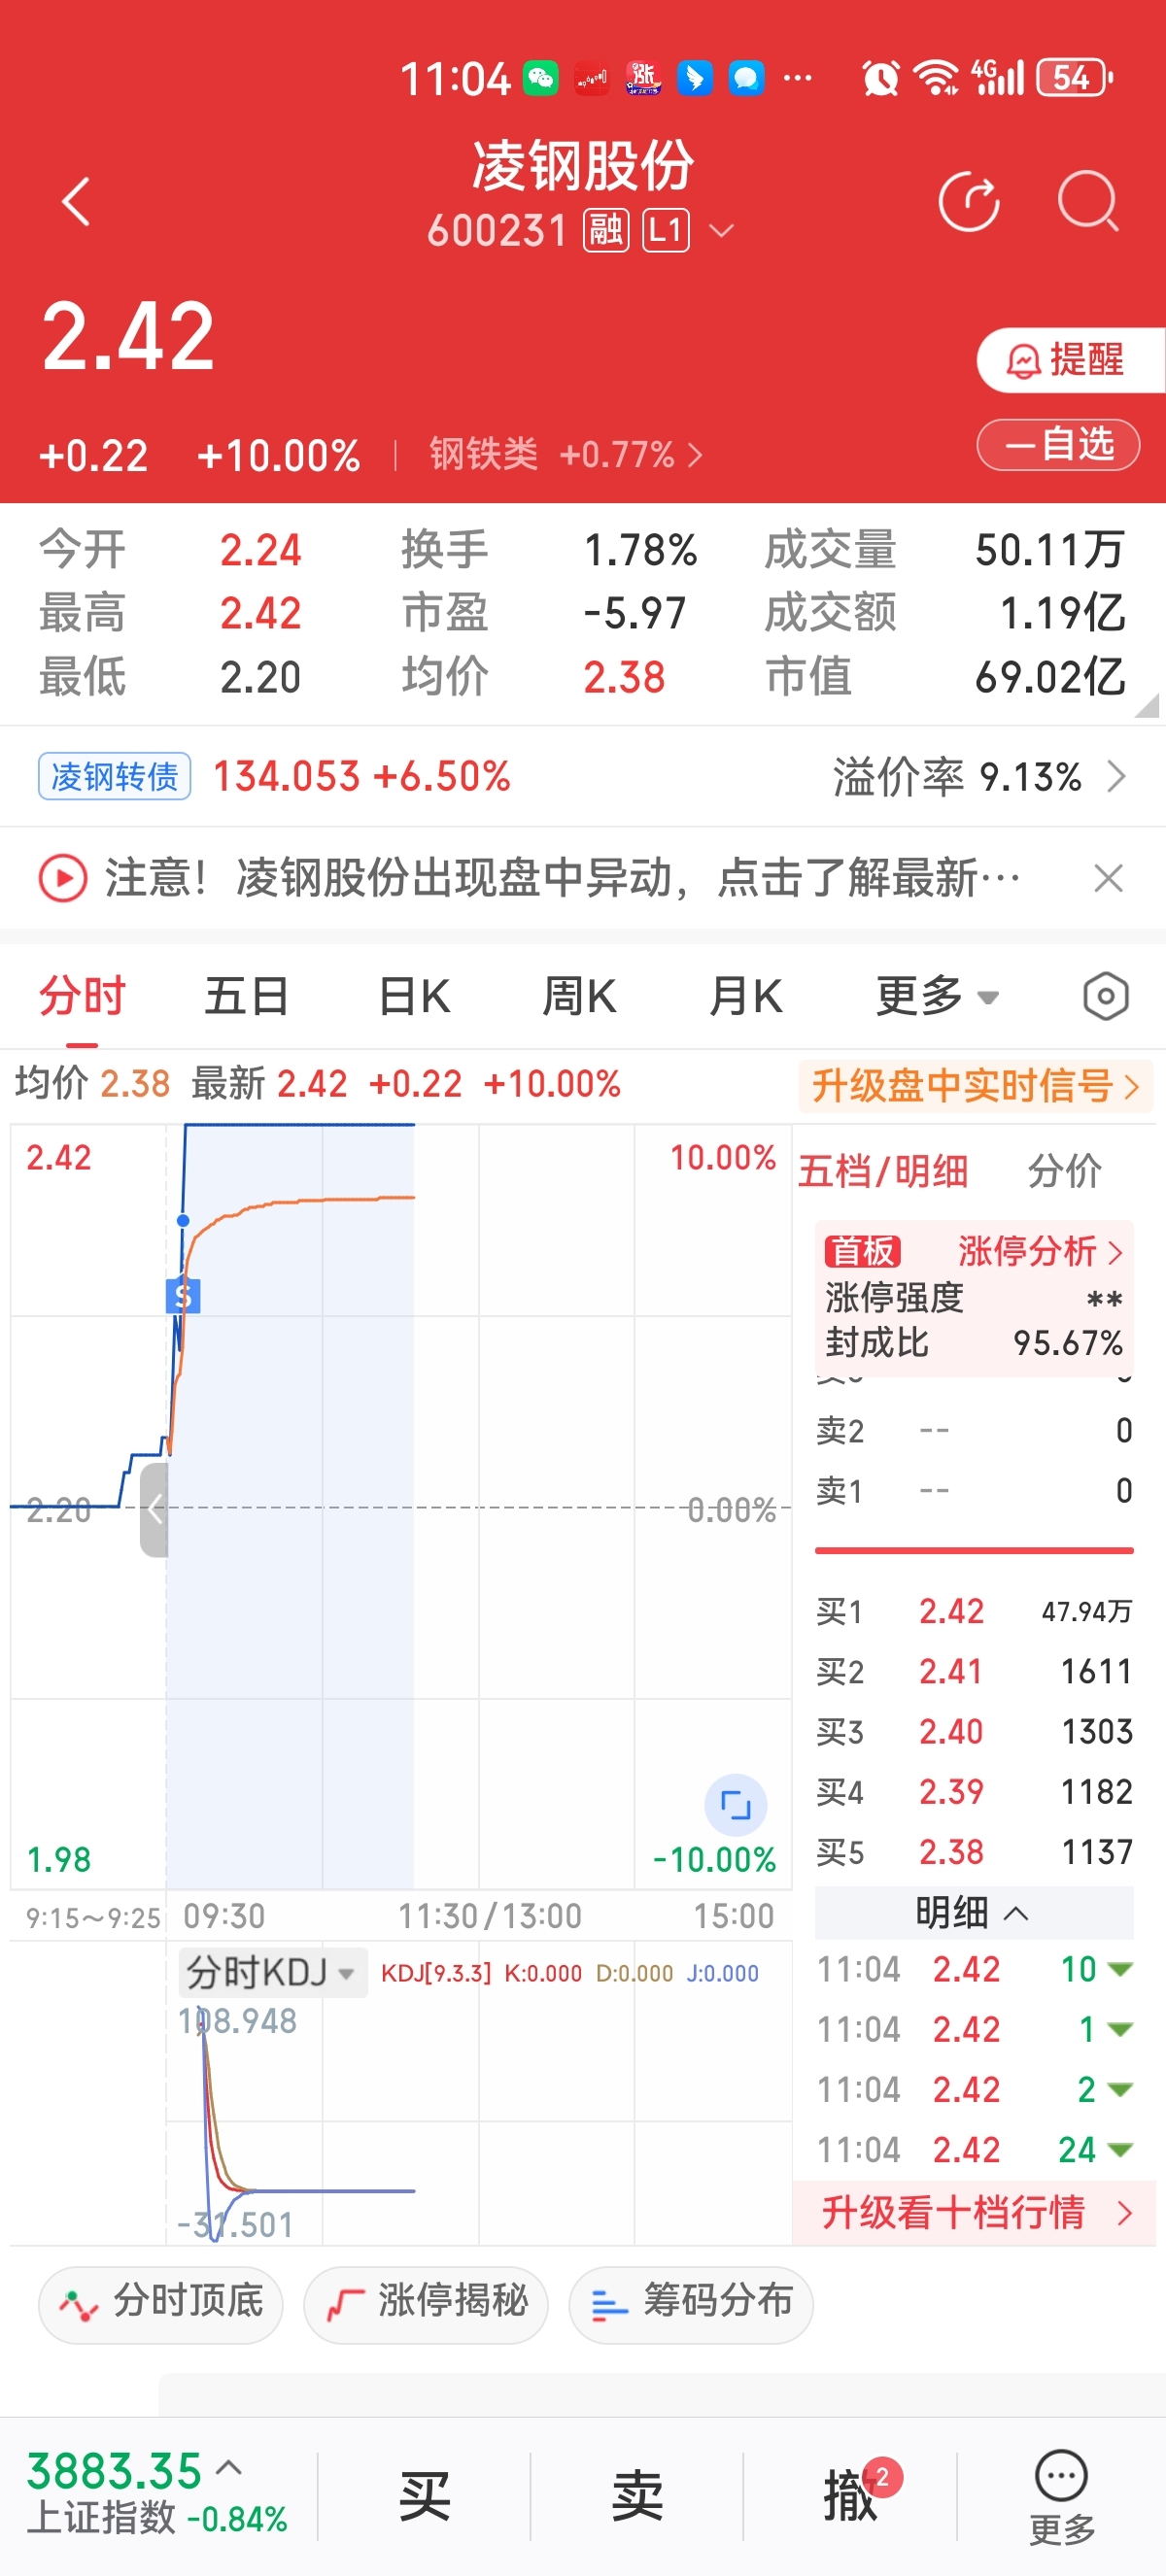Viewport: 1166px width, 2576px height.
Task: Tap 买2 2.41 bid row
Action: tap(974, 1670)
